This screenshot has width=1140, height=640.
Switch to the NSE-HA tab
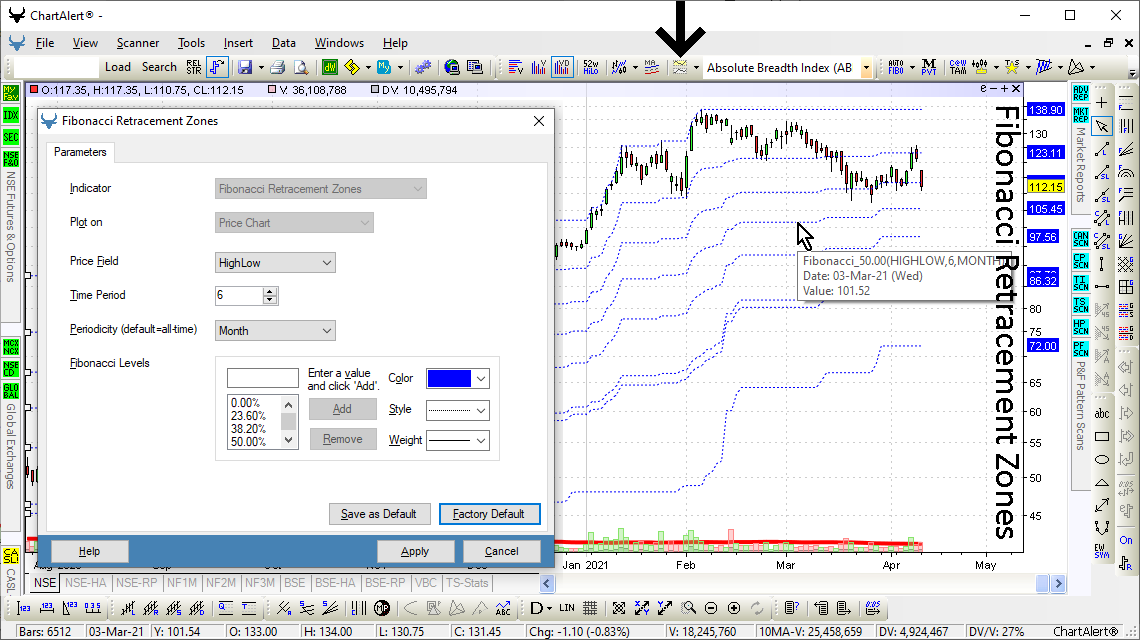tap(86, 583)
